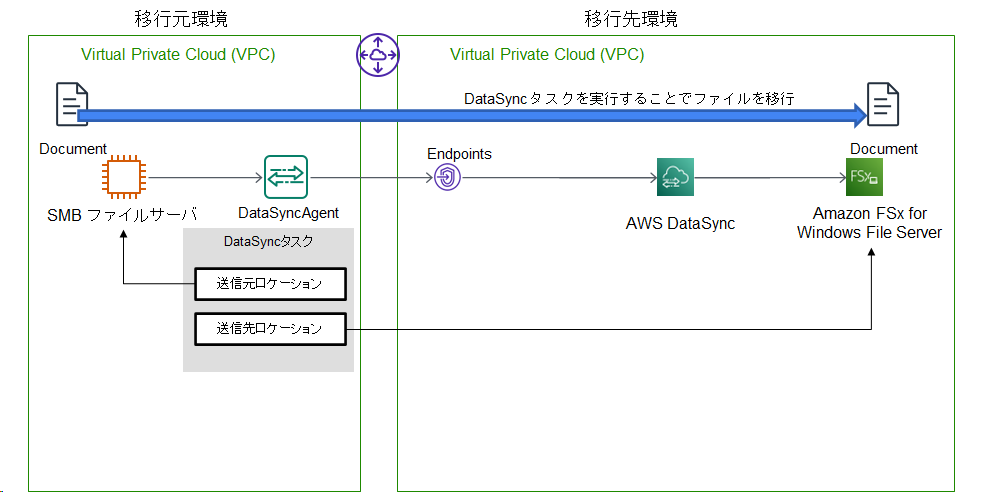Image resolution: width=987 pixels, height=503 pixels.
Task: Select the source Document icon in 移行元環境
Action: click(x=72, y=104)
